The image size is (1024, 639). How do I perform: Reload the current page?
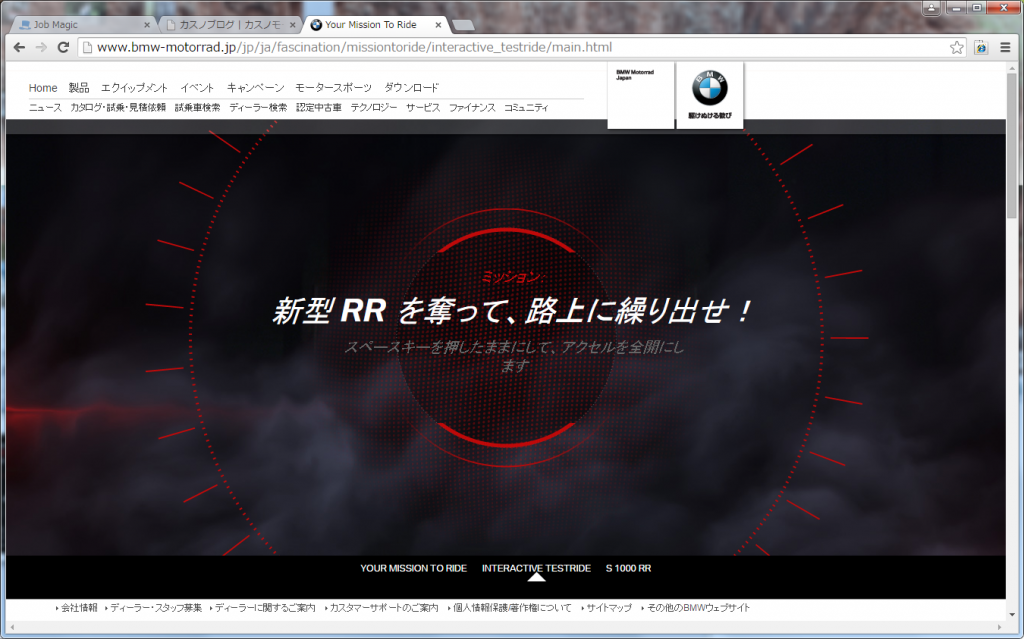click(63, 47)
